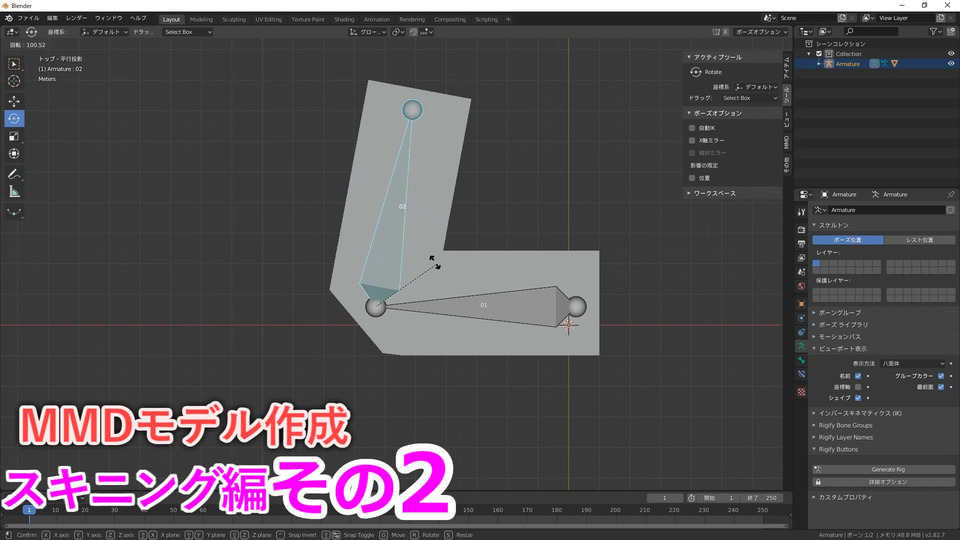The height and width of the screenshot is (540, 960).
Task: Select the Measure tool
Action: (x=14, y=192)
